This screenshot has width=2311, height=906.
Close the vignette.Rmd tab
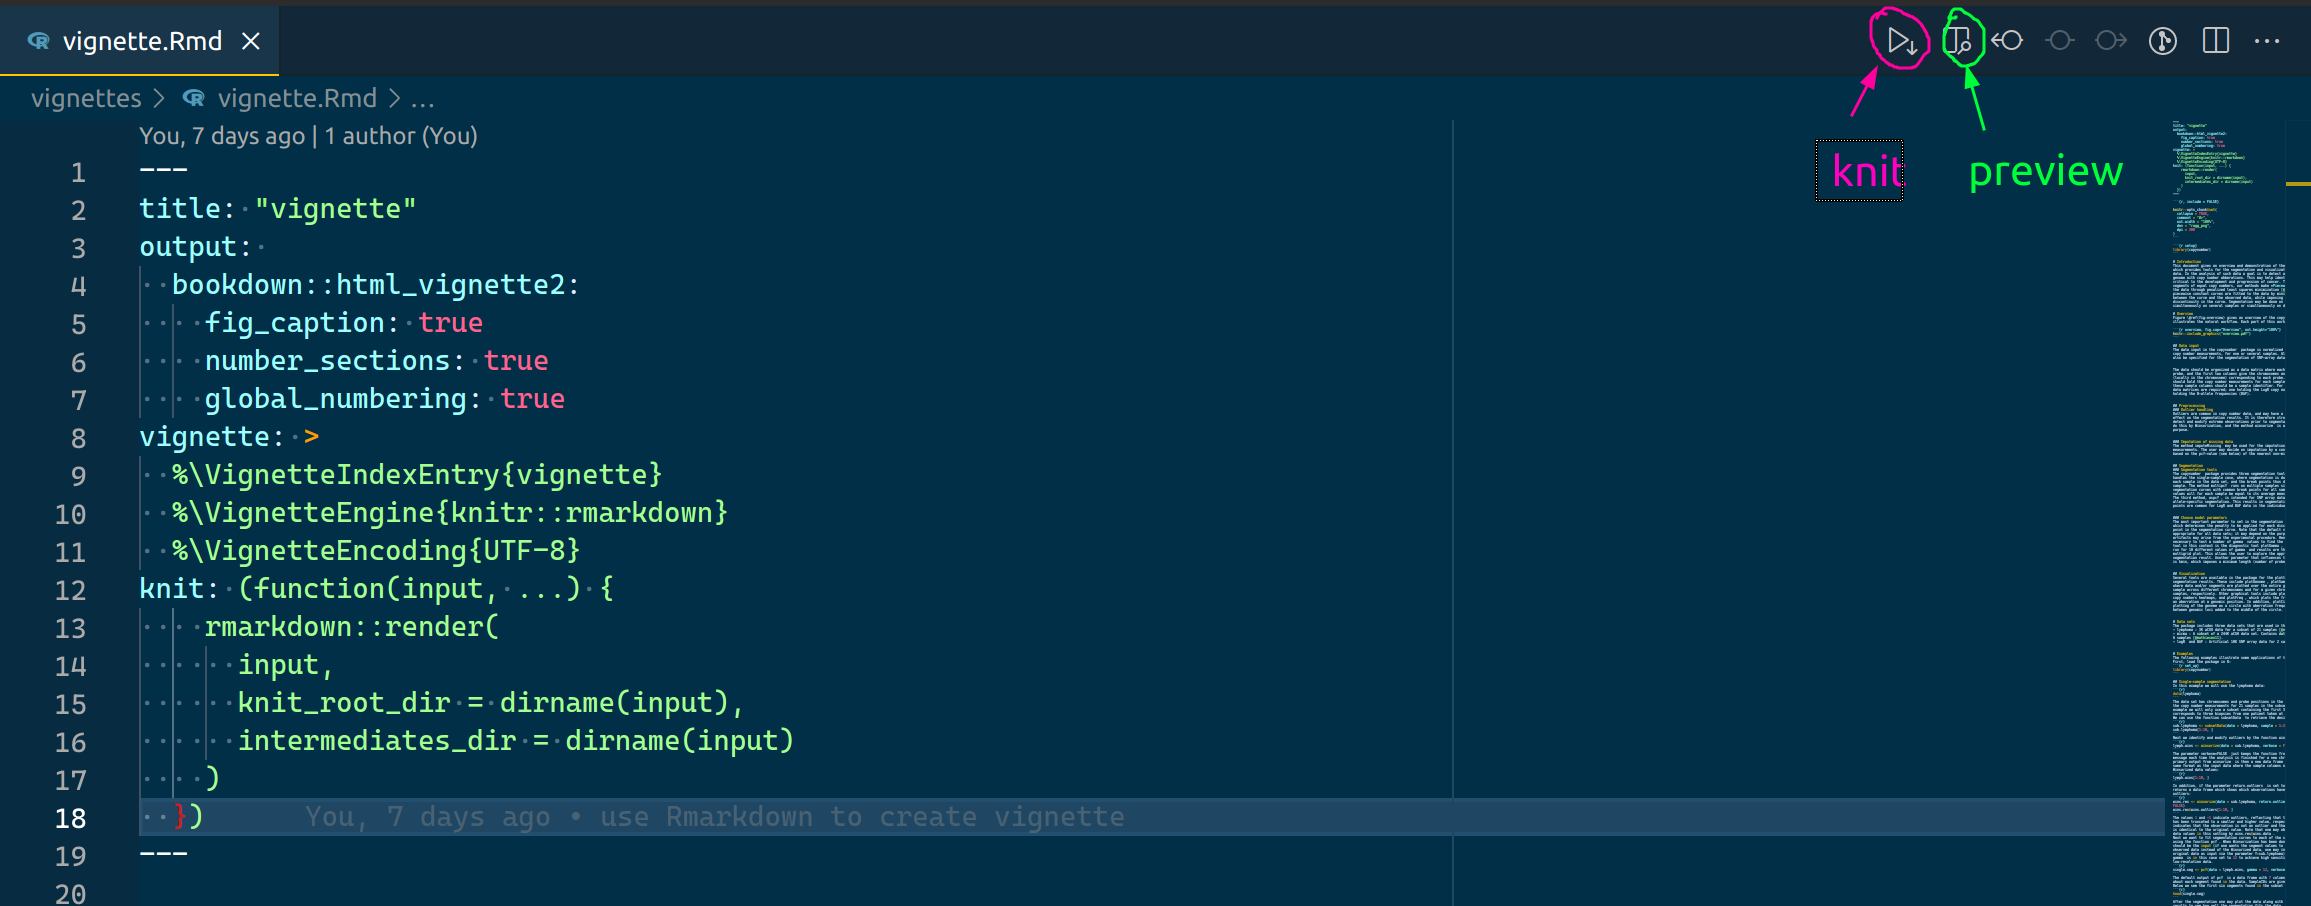coord(250,41)
